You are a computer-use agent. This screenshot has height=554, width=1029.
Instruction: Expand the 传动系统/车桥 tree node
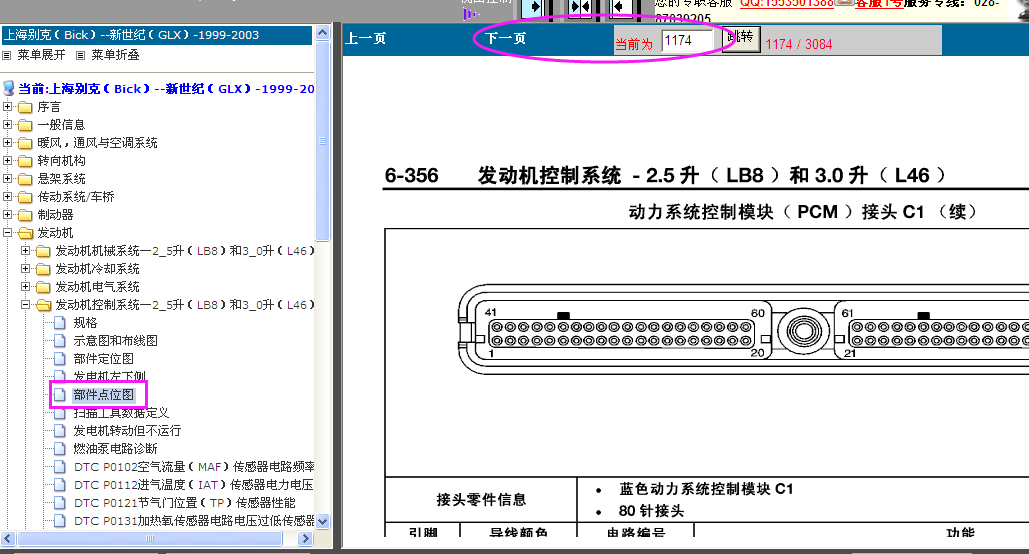[x=8, y=196]
